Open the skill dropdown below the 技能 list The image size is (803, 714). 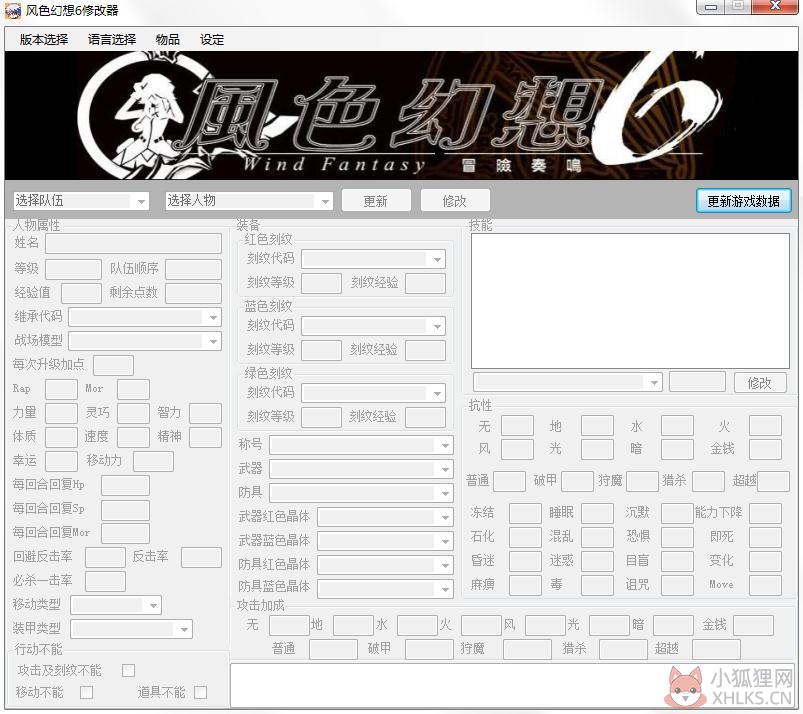pyautogui.click(x=568, y=382)
